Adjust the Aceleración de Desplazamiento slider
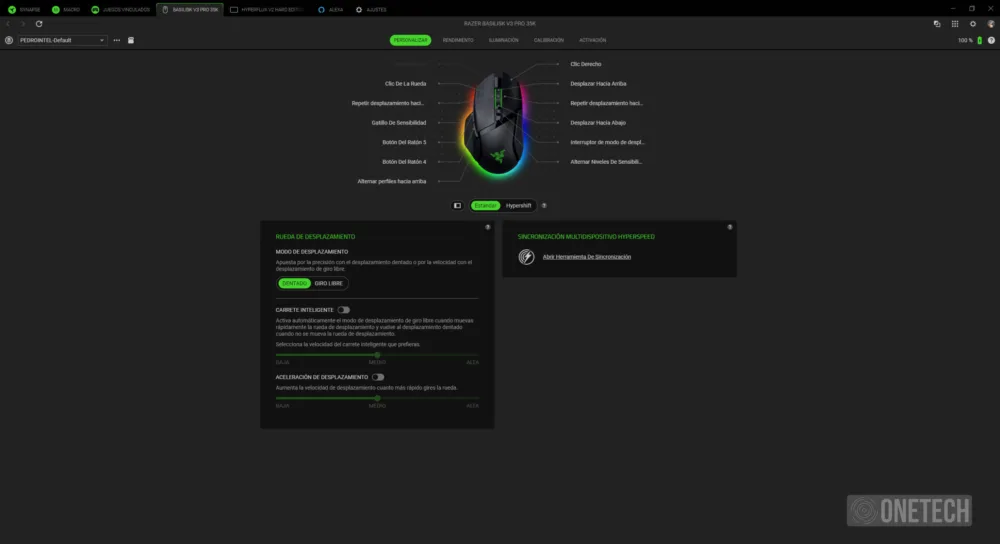Image resolution: width=1000 pixels, height=544 pixels. point(377,398)
